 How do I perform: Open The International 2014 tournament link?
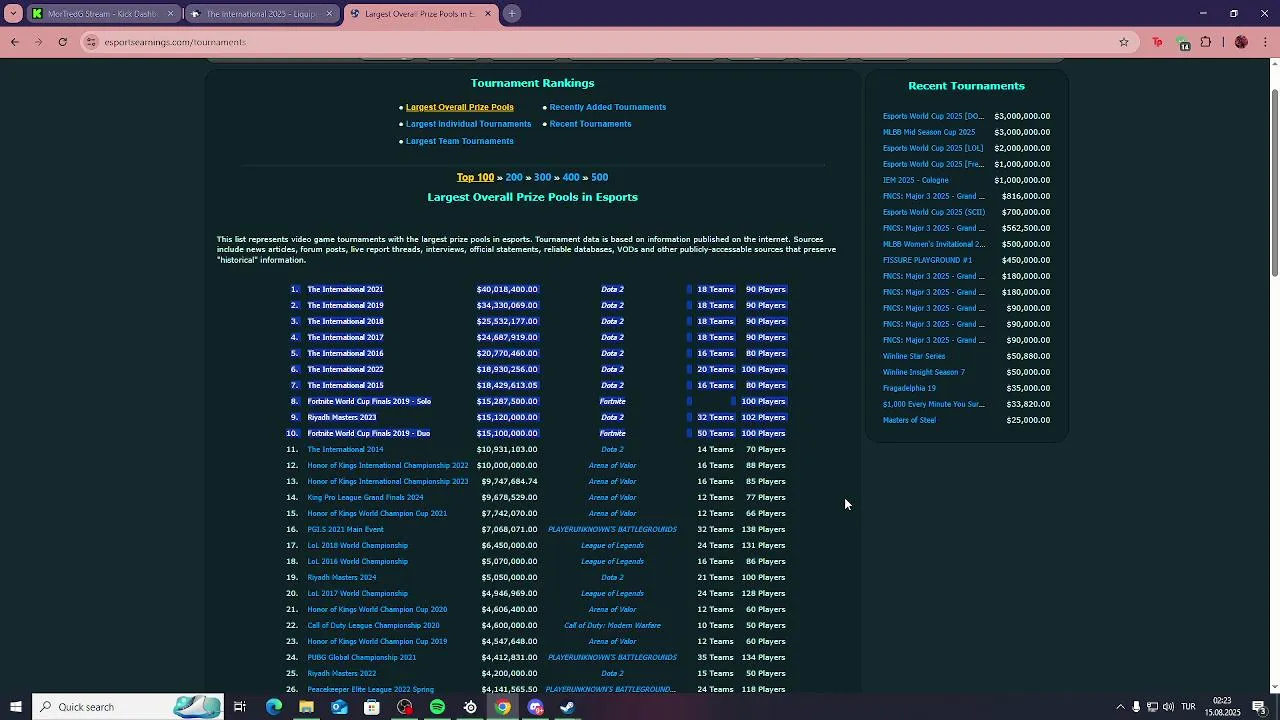pos(345,449)
